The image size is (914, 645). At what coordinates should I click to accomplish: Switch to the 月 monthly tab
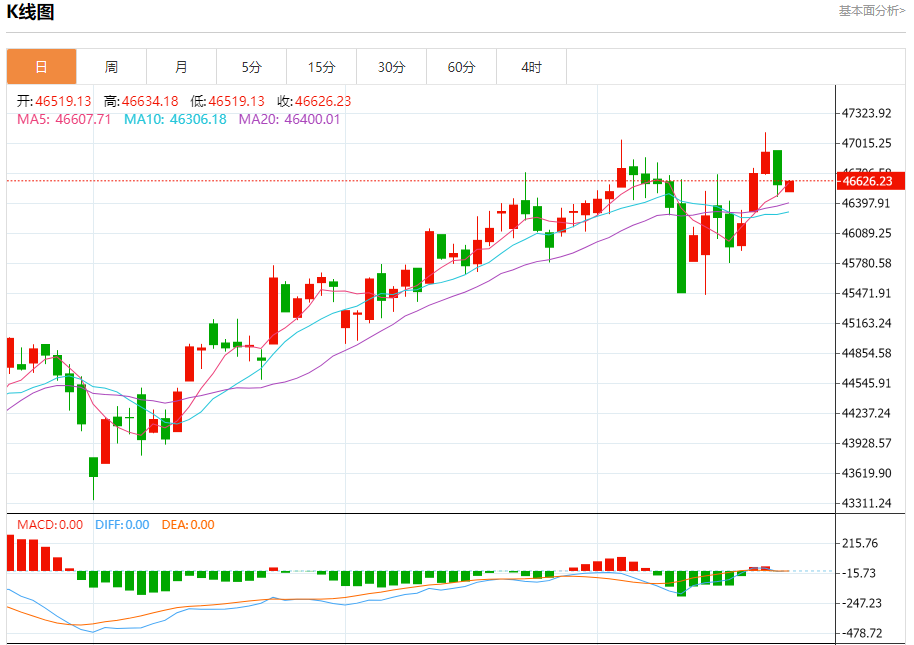click(181, 67)
